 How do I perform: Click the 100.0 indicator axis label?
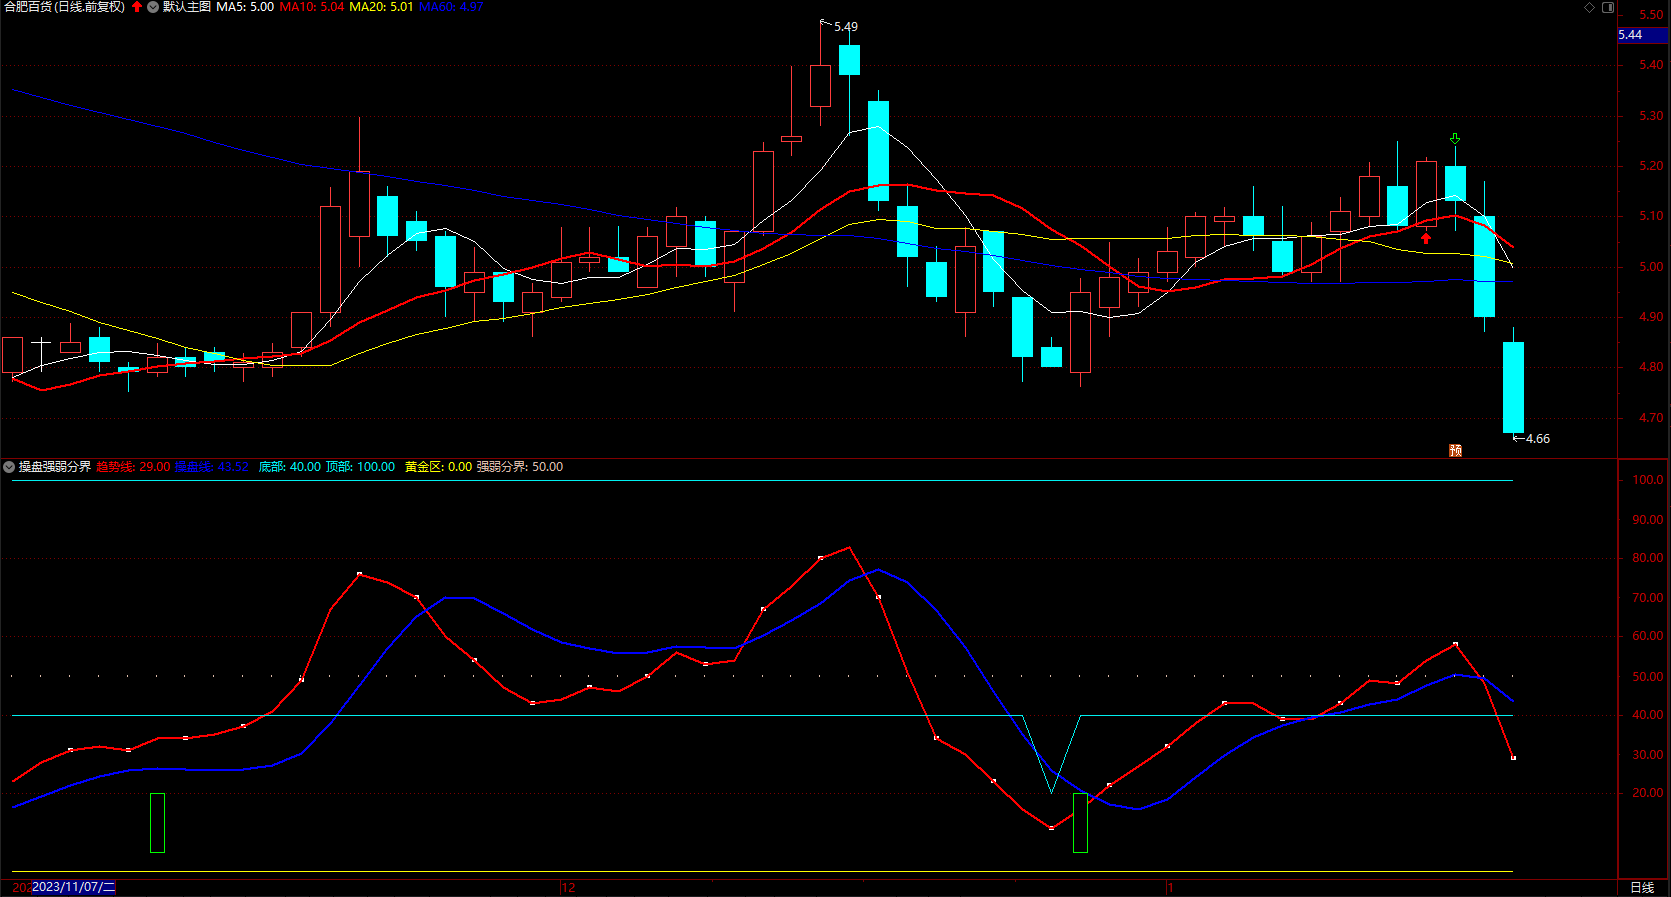pyautogui.click(x=1648, y=480)
